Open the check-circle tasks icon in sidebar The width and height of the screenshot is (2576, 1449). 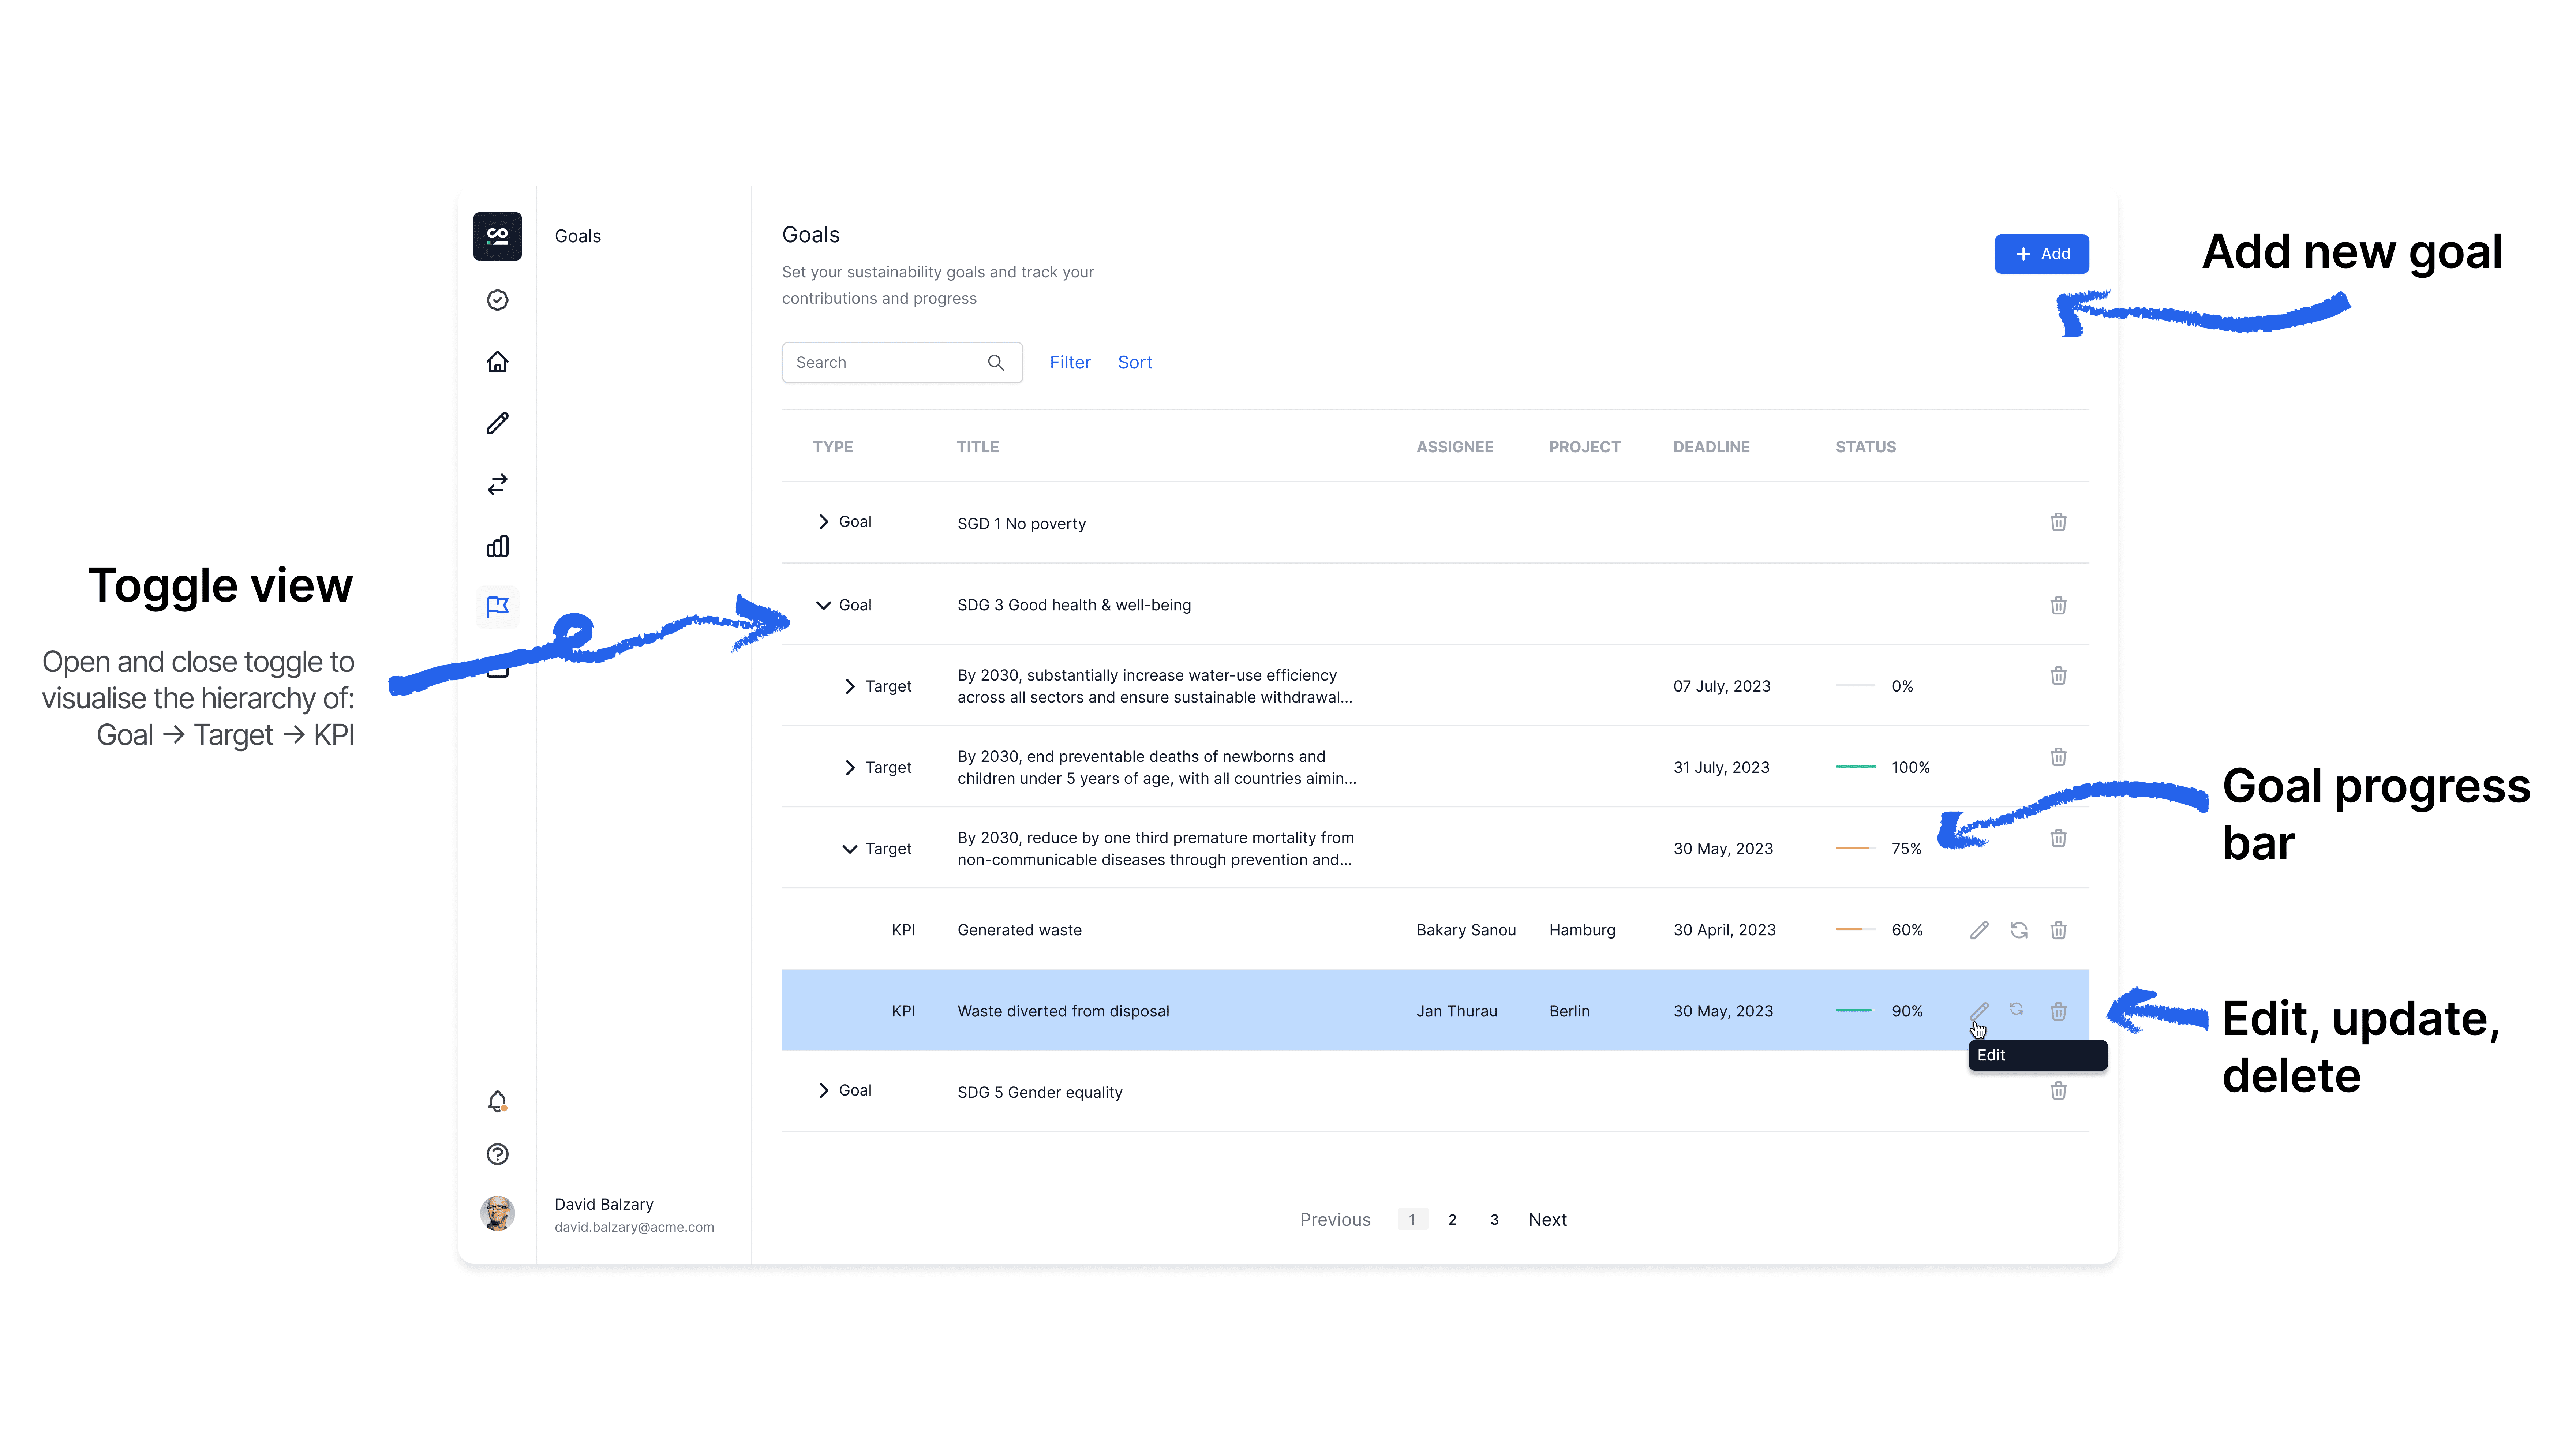[x=497, y=300]
